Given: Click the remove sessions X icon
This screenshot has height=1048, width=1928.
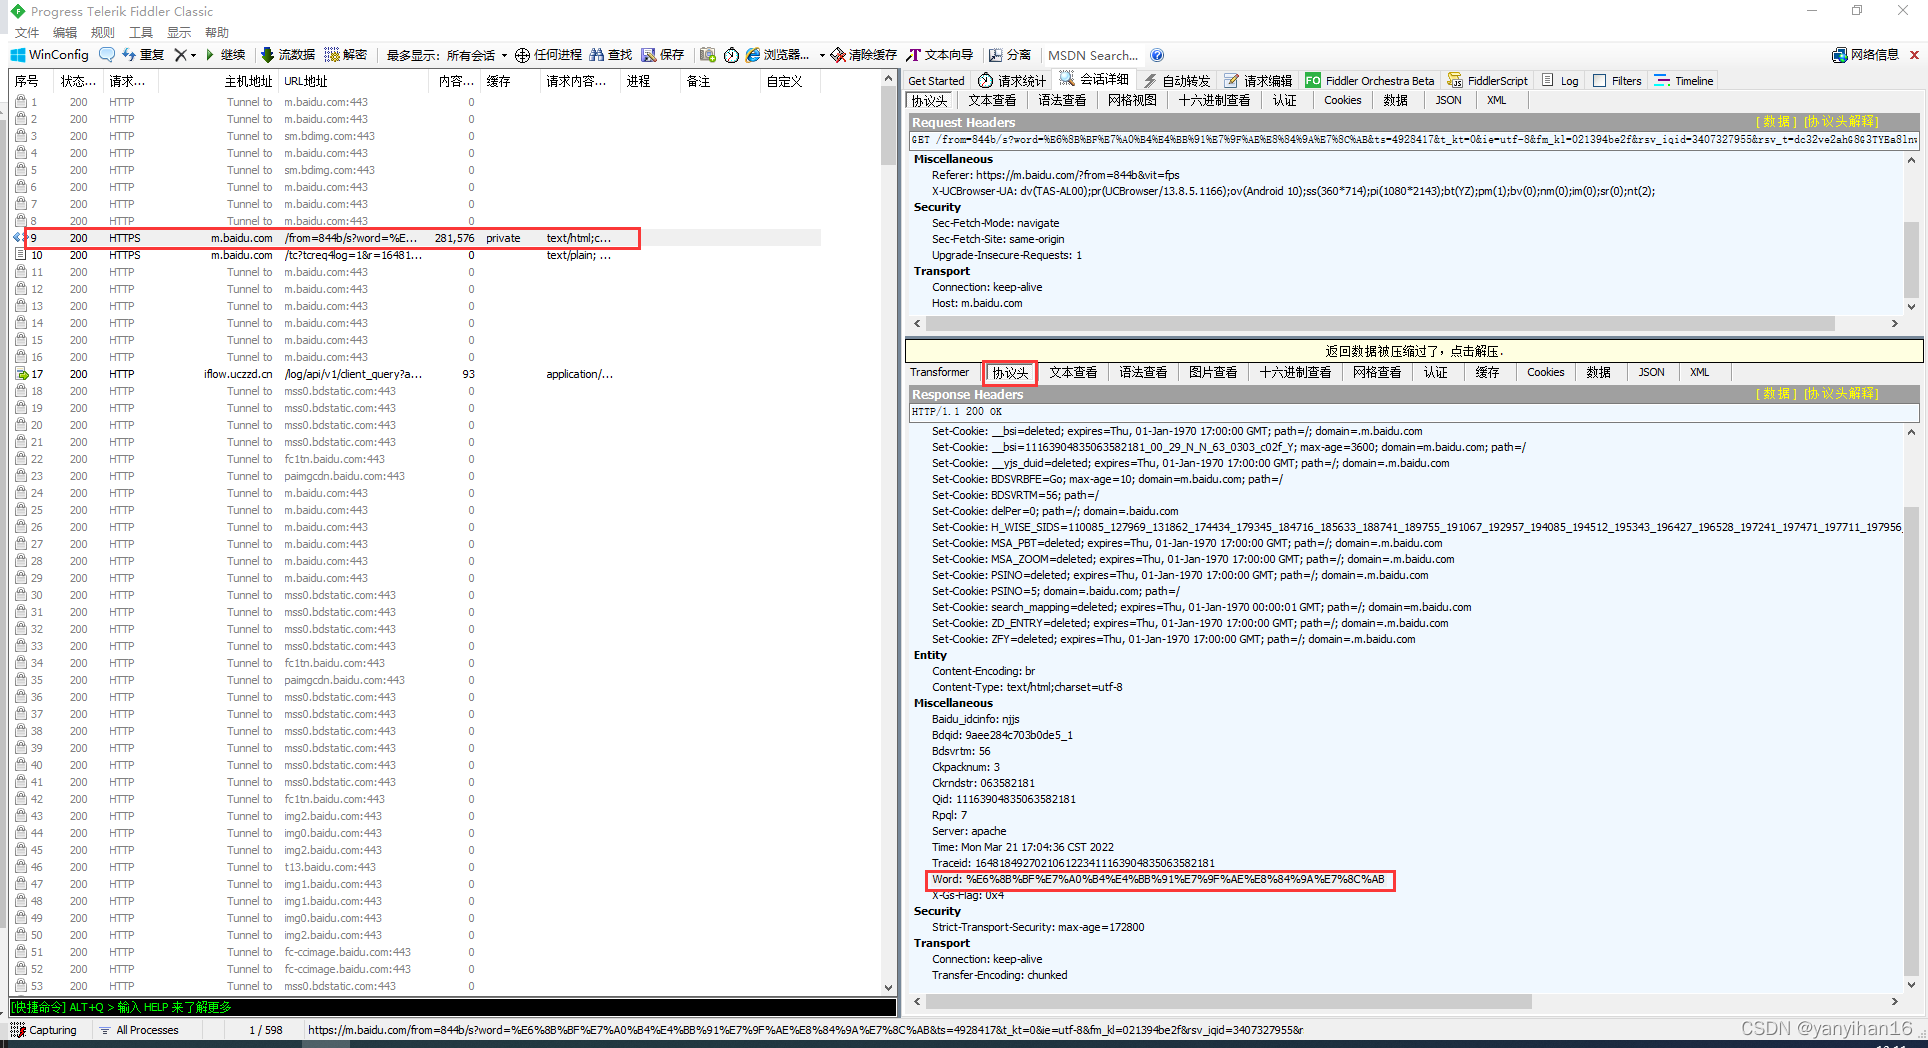Looking at the screenshot, I should pos(180,55).
